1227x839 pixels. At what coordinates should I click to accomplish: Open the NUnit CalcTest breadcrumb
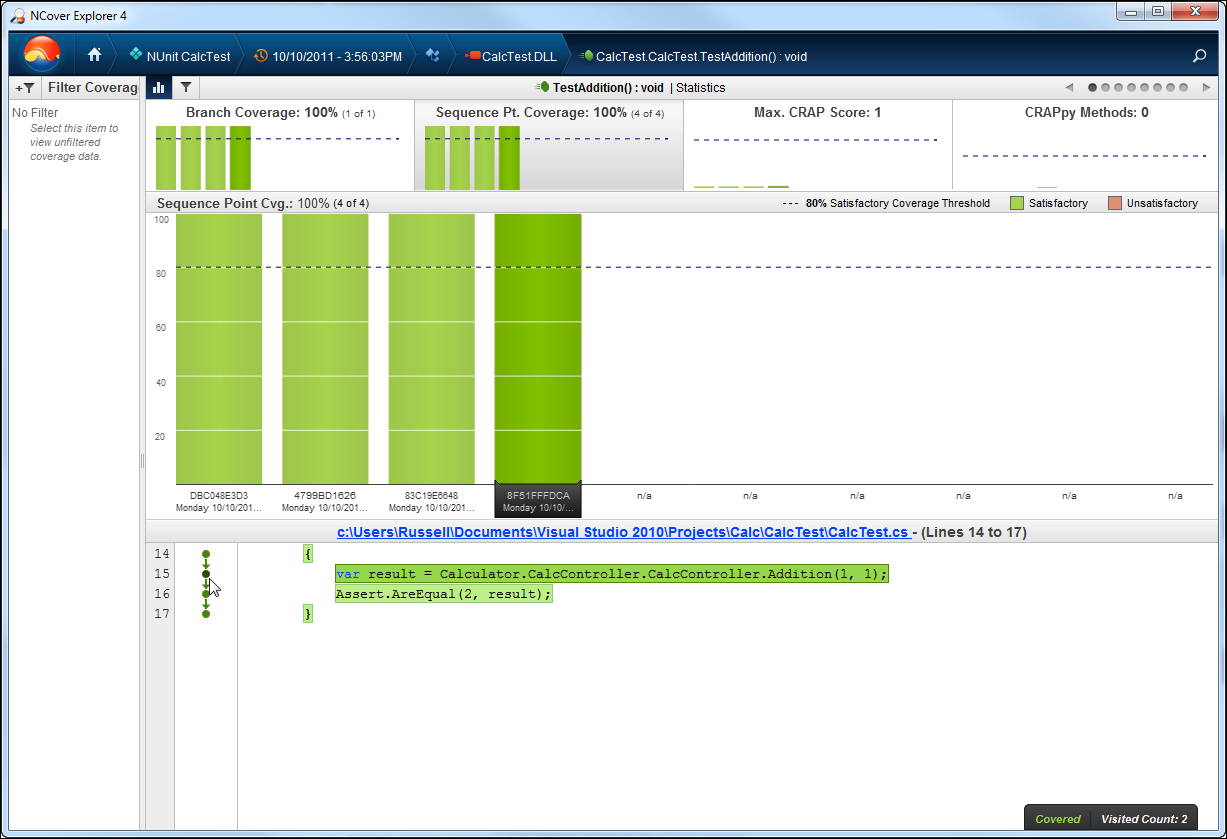(x=180, y=56)
